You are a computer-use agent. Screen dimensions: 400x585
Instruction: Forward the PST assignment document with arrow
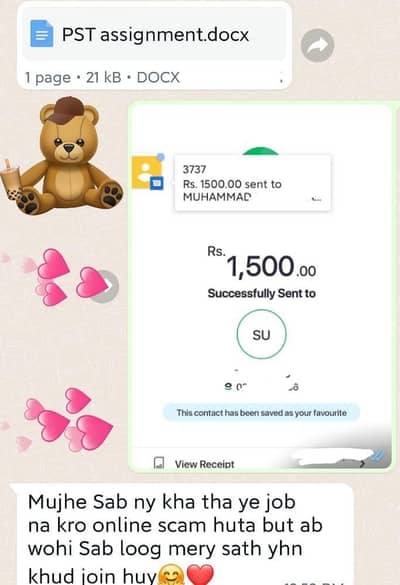(x=317, y=46)
